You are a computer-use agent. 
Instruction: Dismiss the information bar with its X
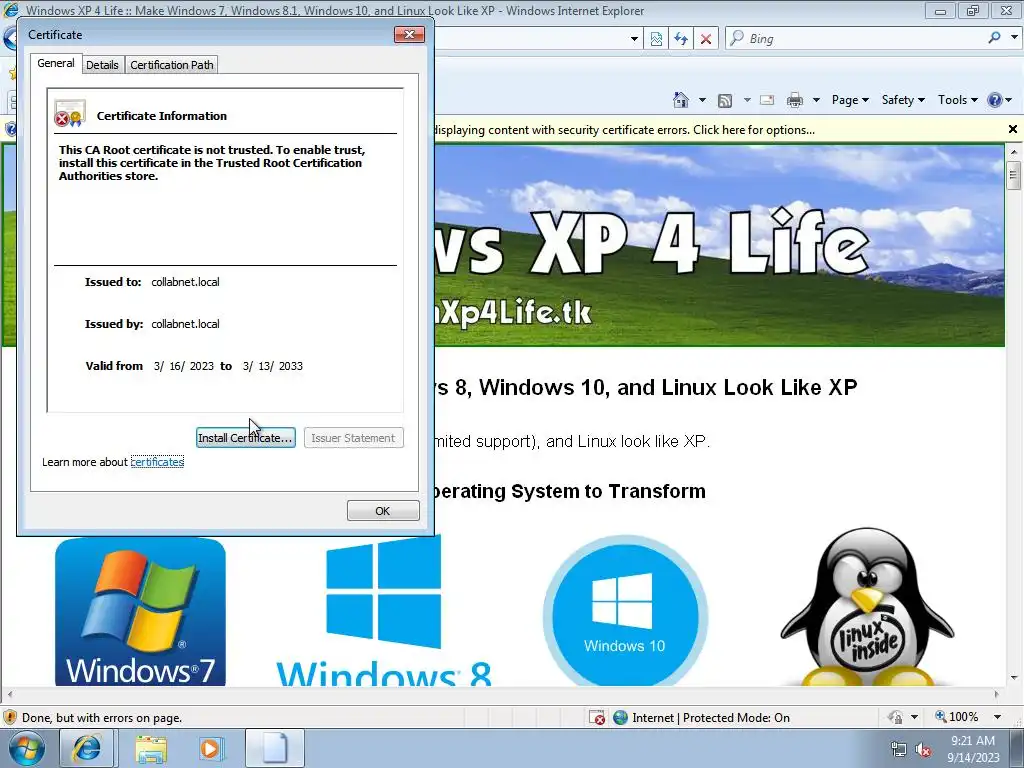[1013, 129]
